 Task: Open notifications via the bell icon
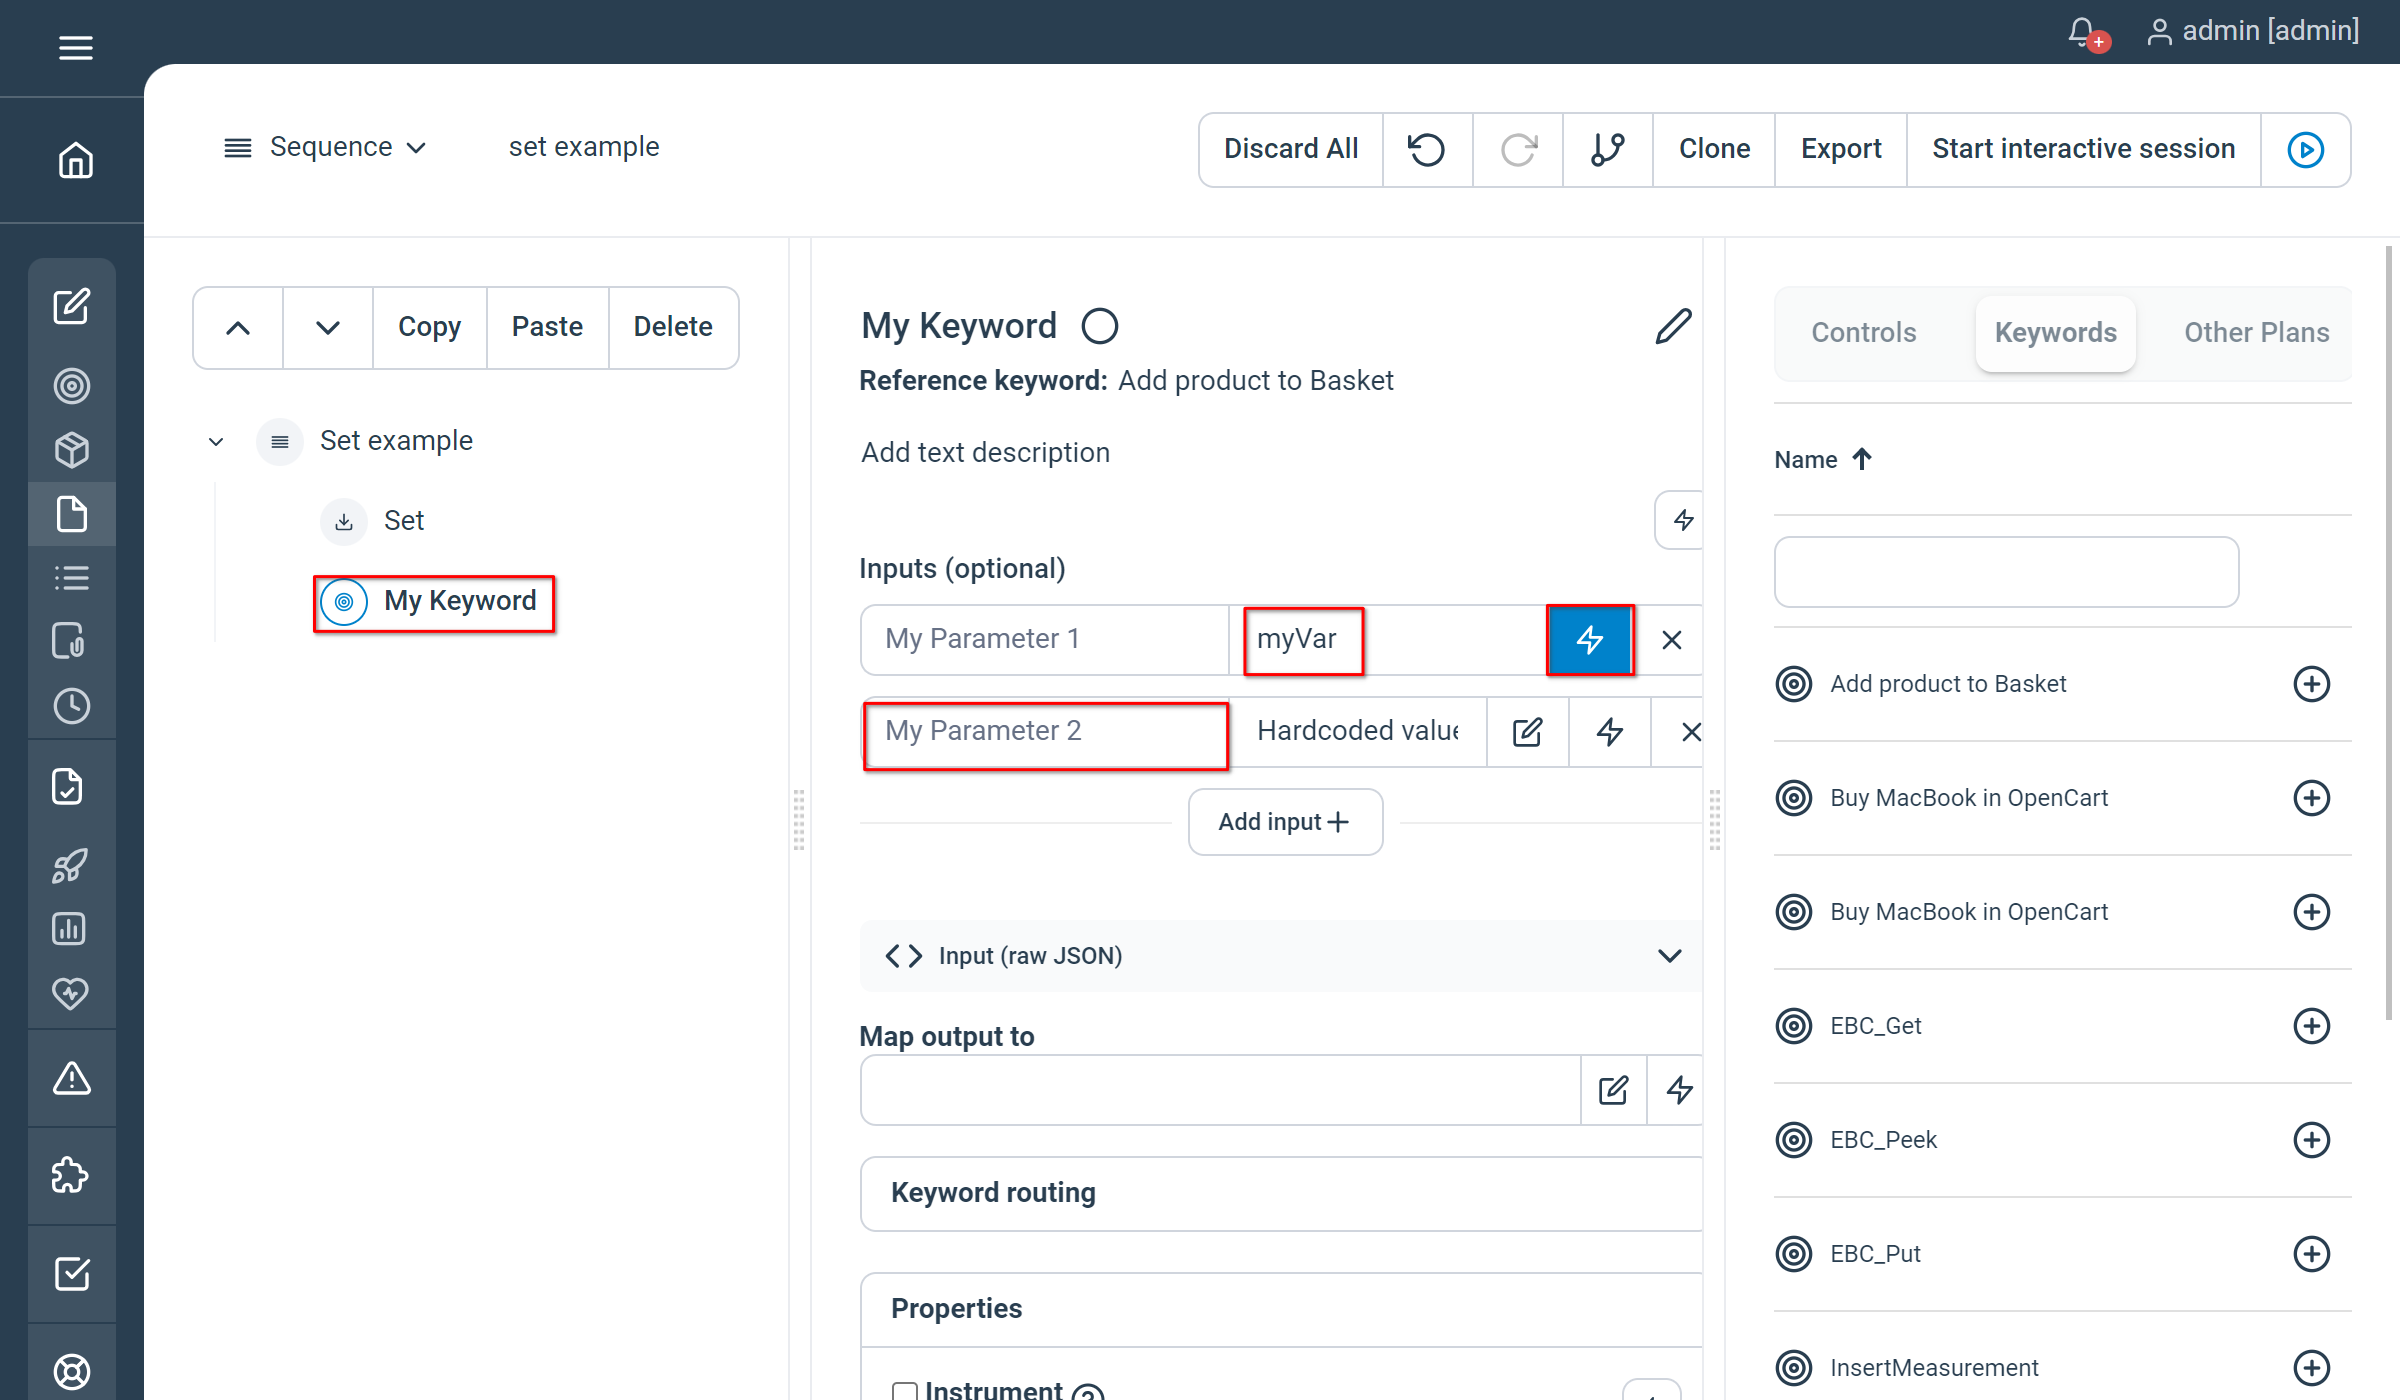(x=2081, y=33)
